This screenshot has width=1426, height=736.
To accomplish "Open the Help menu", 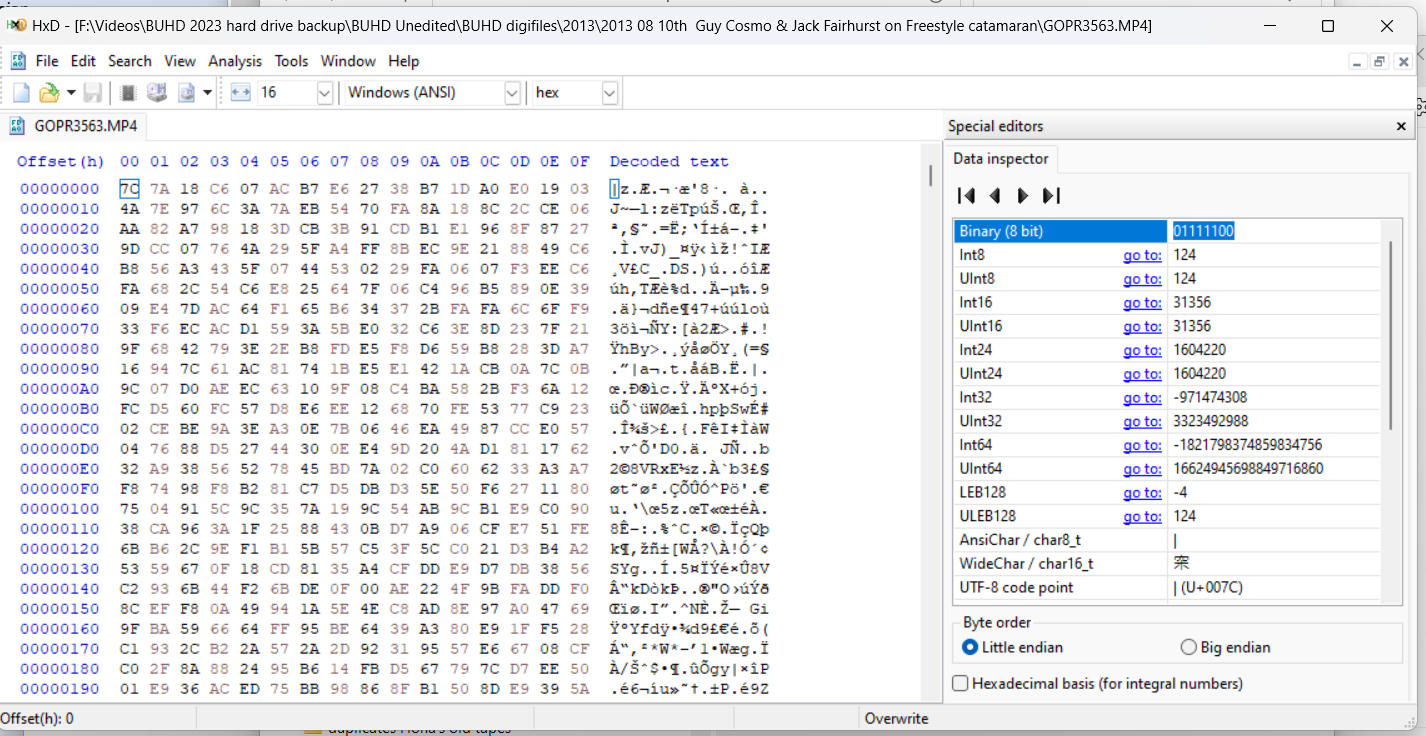I will coord(404,61).
